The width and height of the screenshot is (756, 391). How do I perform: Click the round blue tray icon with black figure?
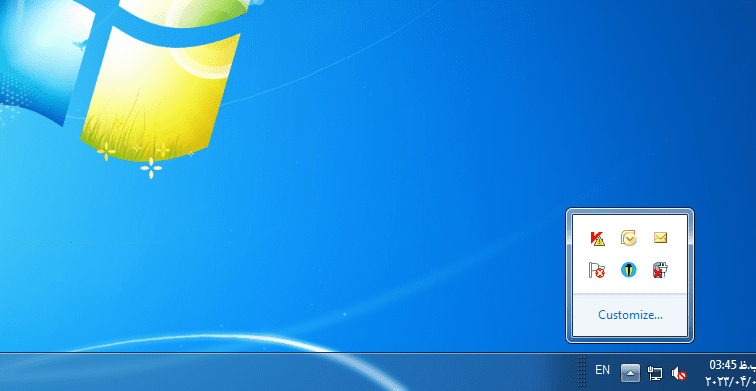(628, 270)
